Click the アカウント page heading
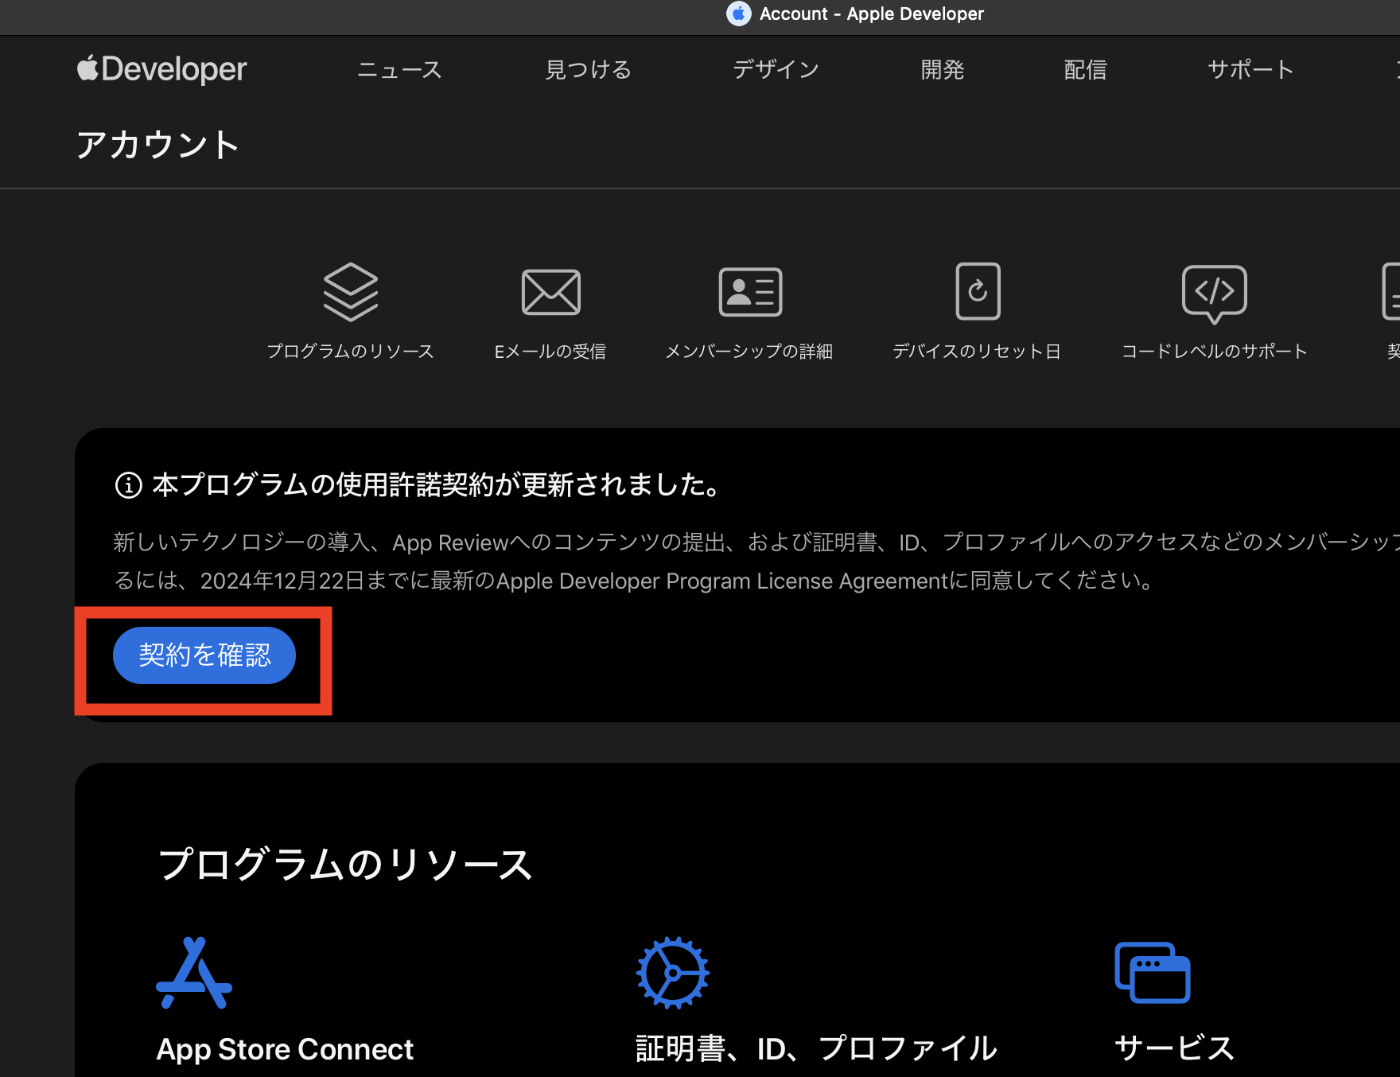Screen dimensions: 1400x1077 158,145
